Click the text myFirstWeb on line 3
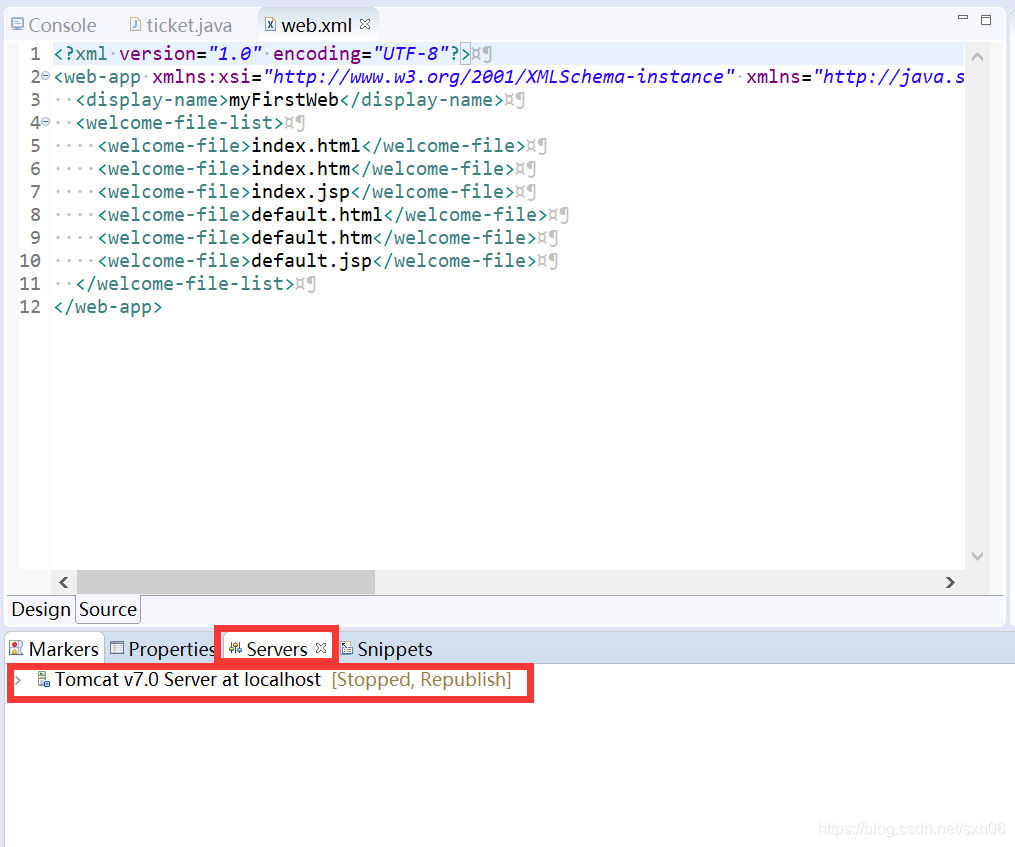This screenshot has height=847, width=1015. [x=284, y=100]
